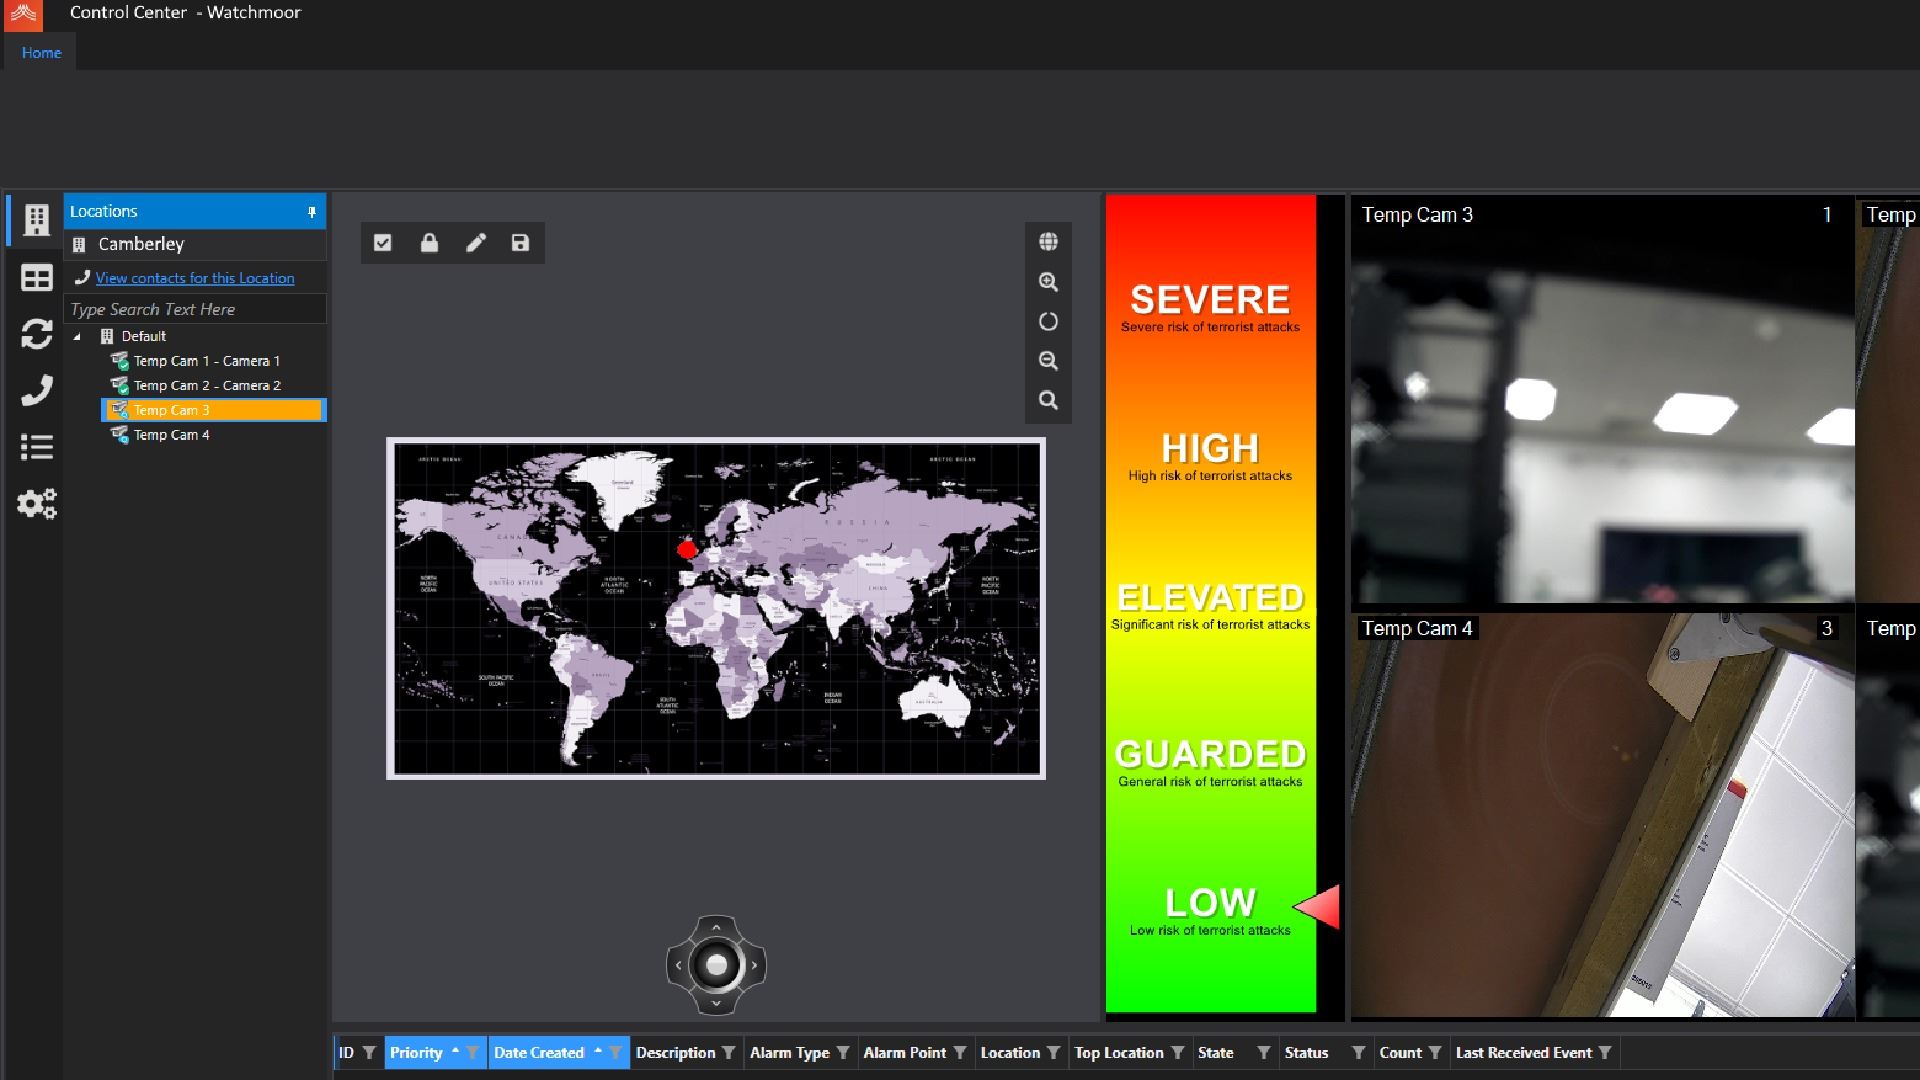Click the red threat level arrow beside LOW

[x=1317, y=907]
